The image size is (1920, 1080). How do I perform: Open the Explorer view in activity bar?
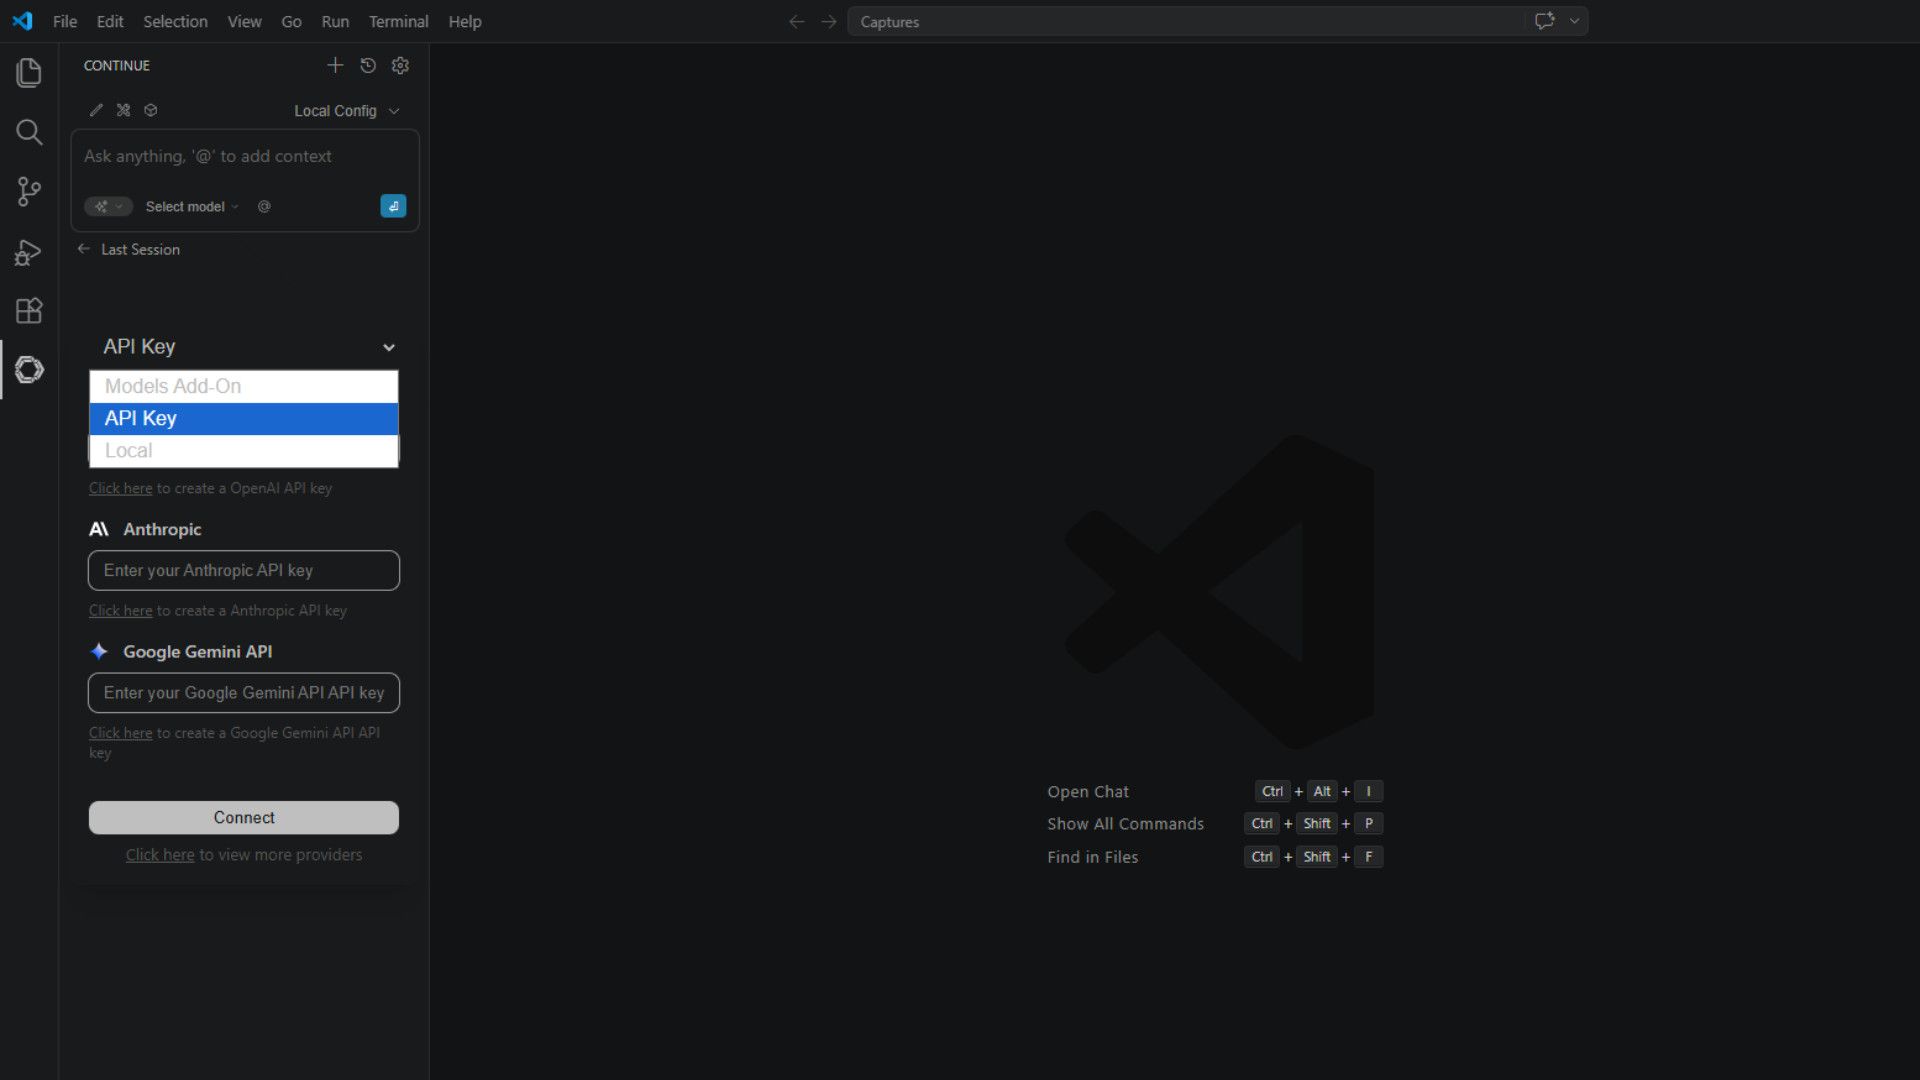tap(29, 72)
